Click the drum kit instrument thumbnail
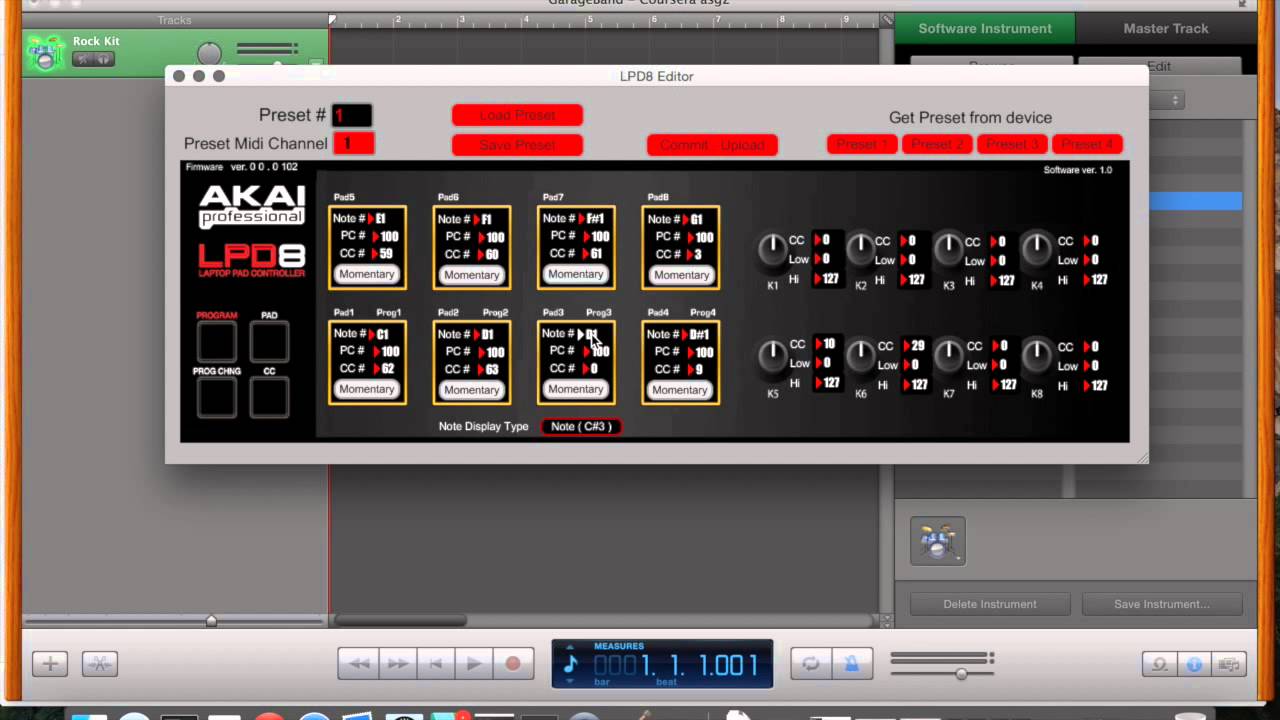 click(938, 541)
